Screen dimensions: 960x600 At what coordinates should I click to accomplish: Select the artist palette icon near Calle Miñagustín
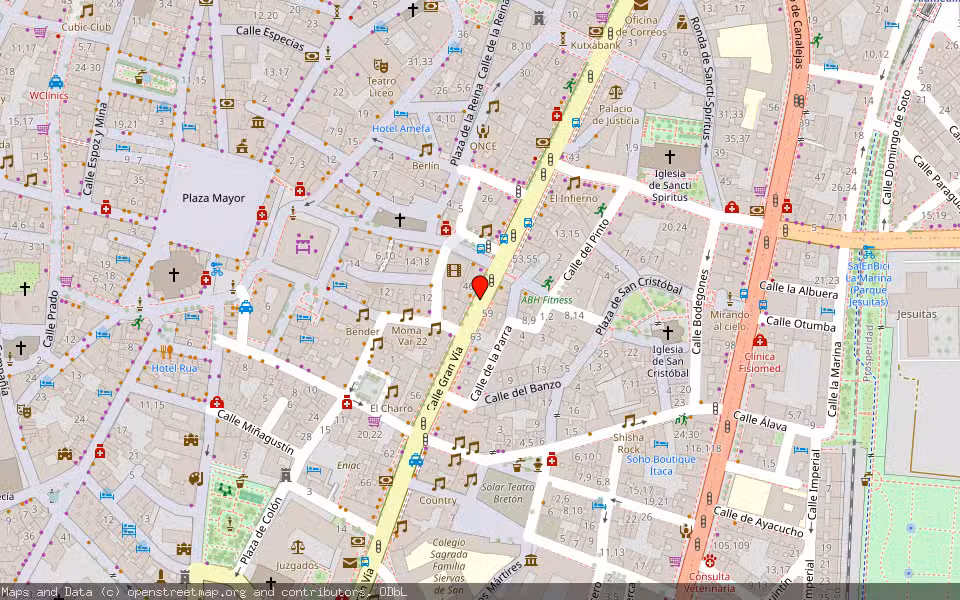pos(195,478)
